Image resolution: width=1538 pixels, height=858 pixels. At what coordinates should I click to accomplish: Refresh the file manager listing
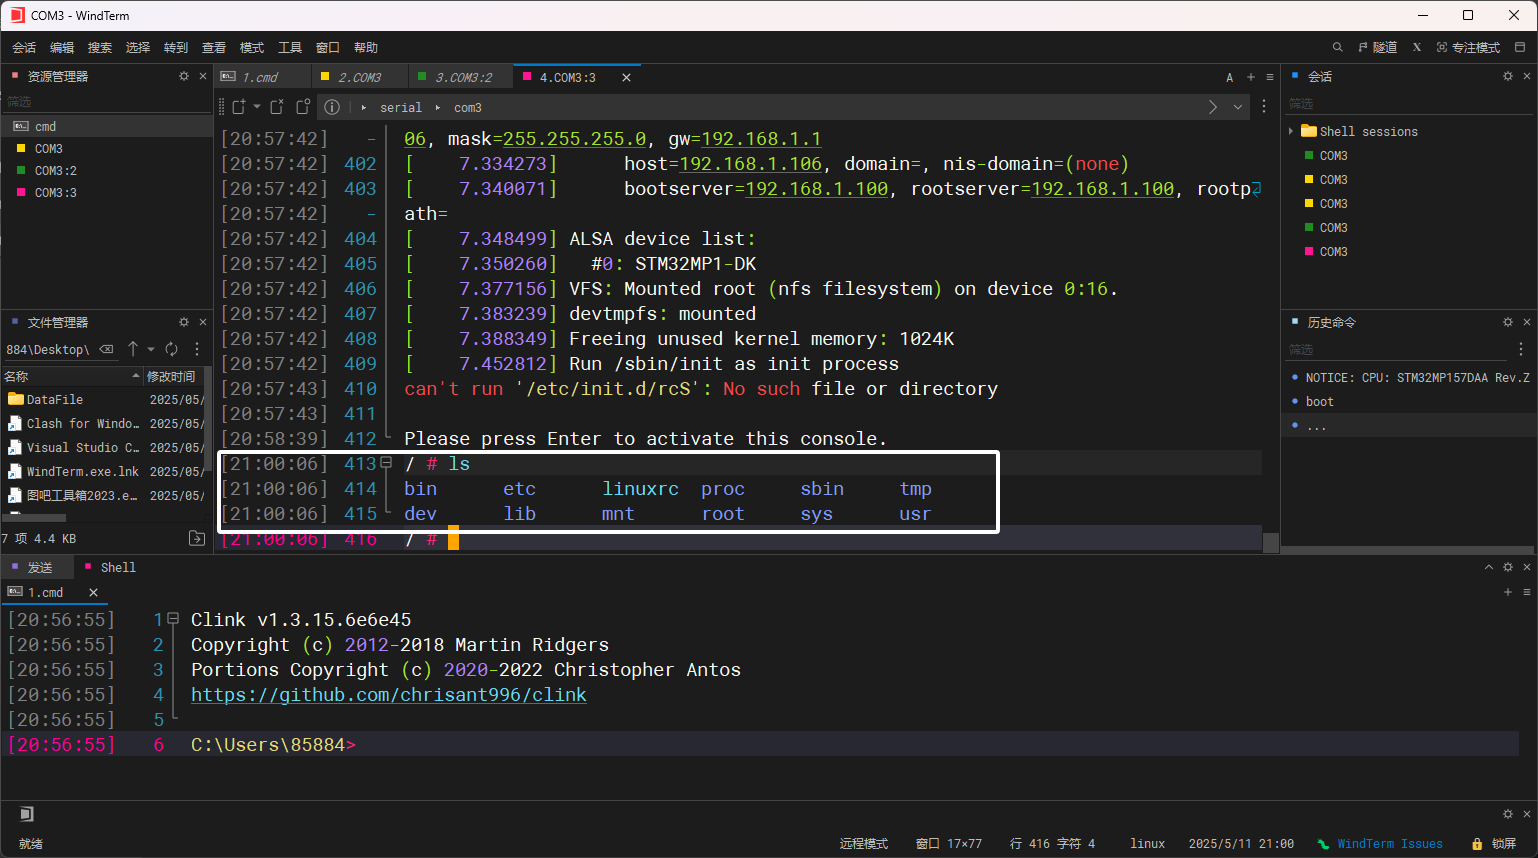point(171,349)
